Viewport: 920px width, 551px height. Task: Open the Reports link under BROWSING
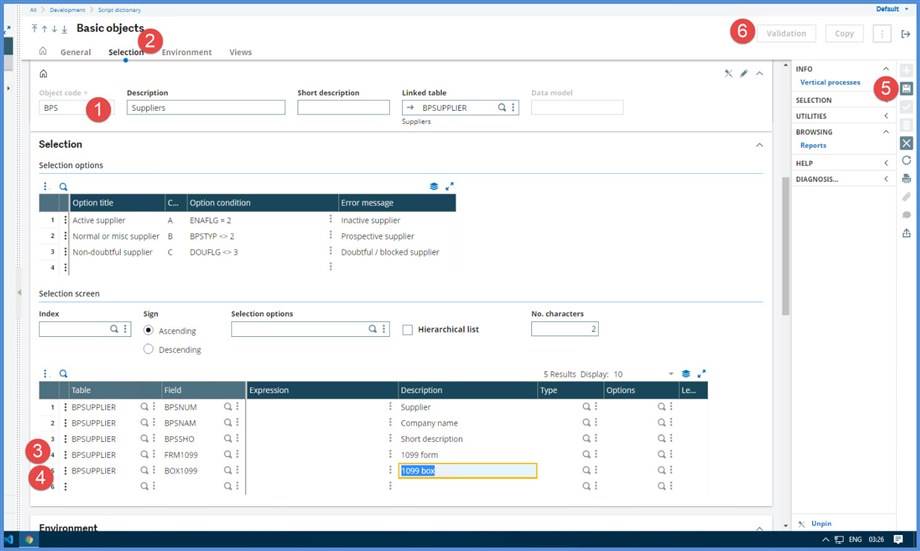pos(813,146)
